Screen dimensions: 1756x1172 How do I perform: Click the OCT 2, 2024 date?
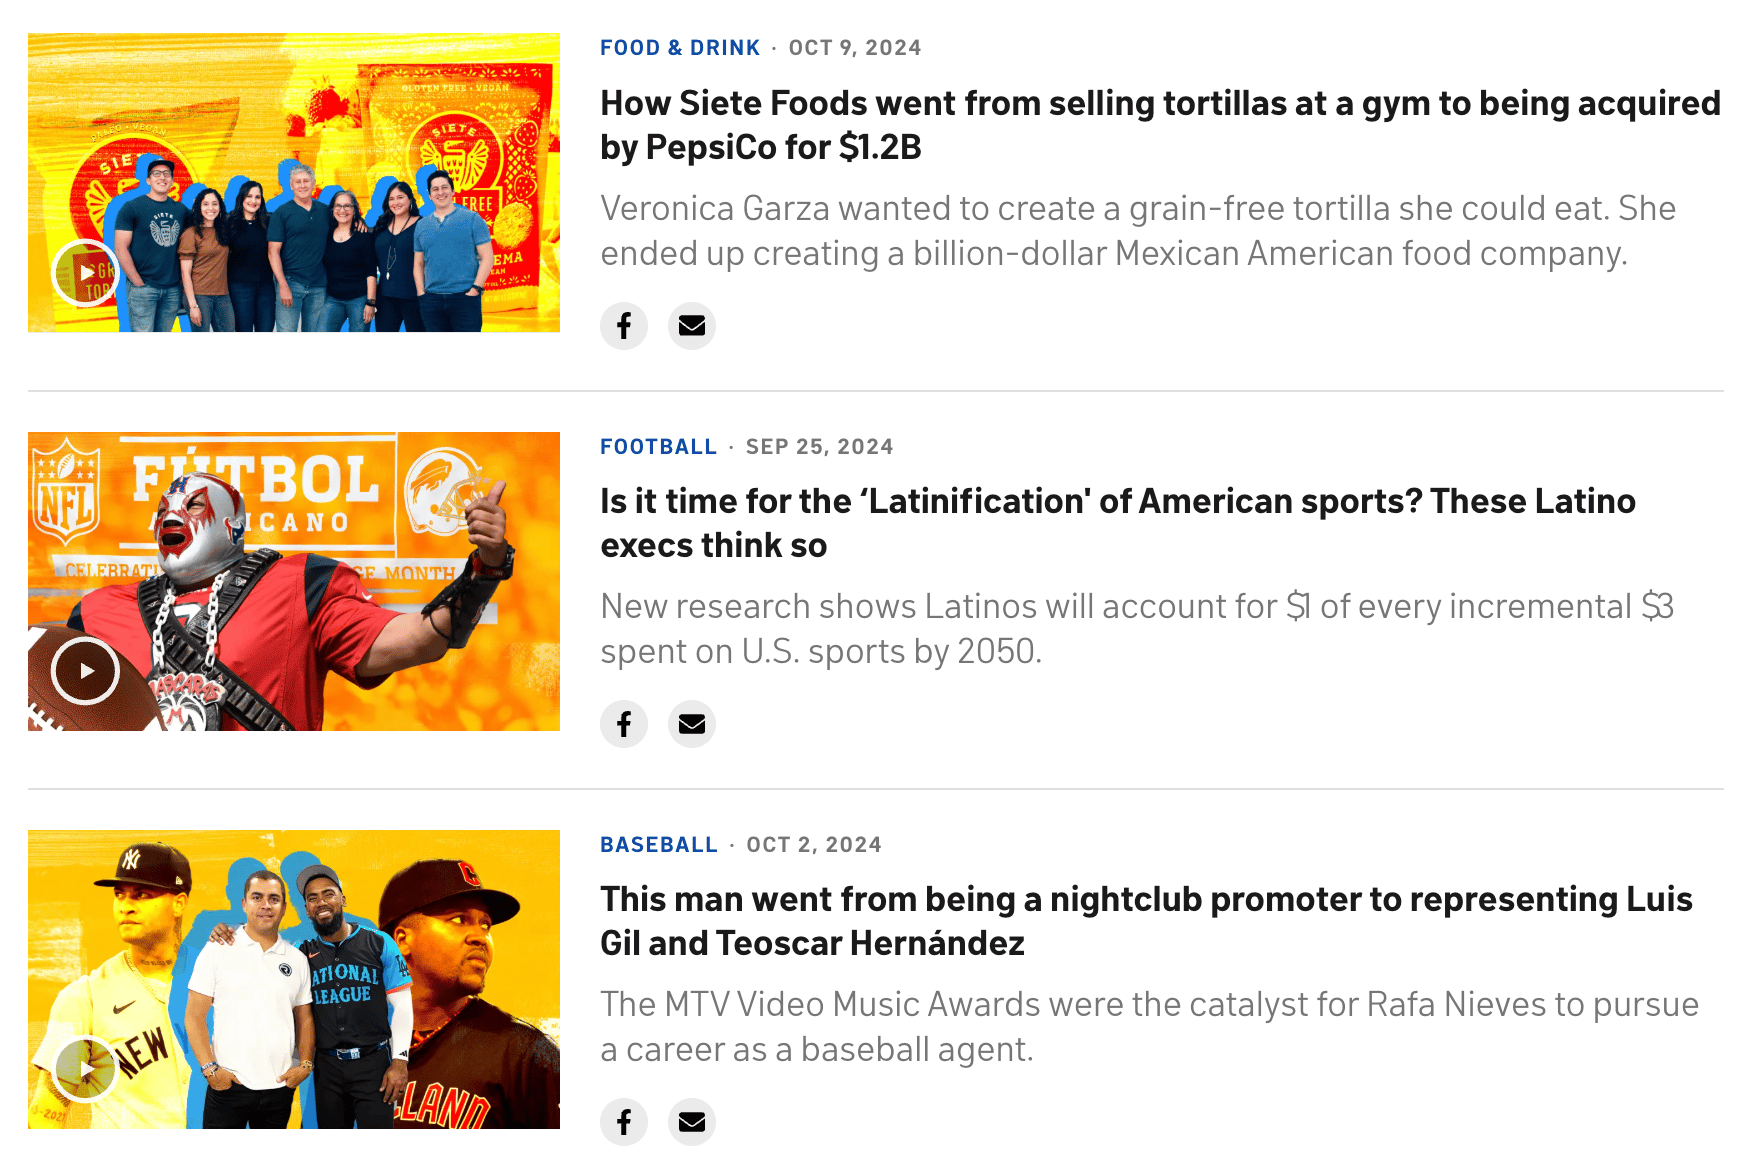coord(814,845)
